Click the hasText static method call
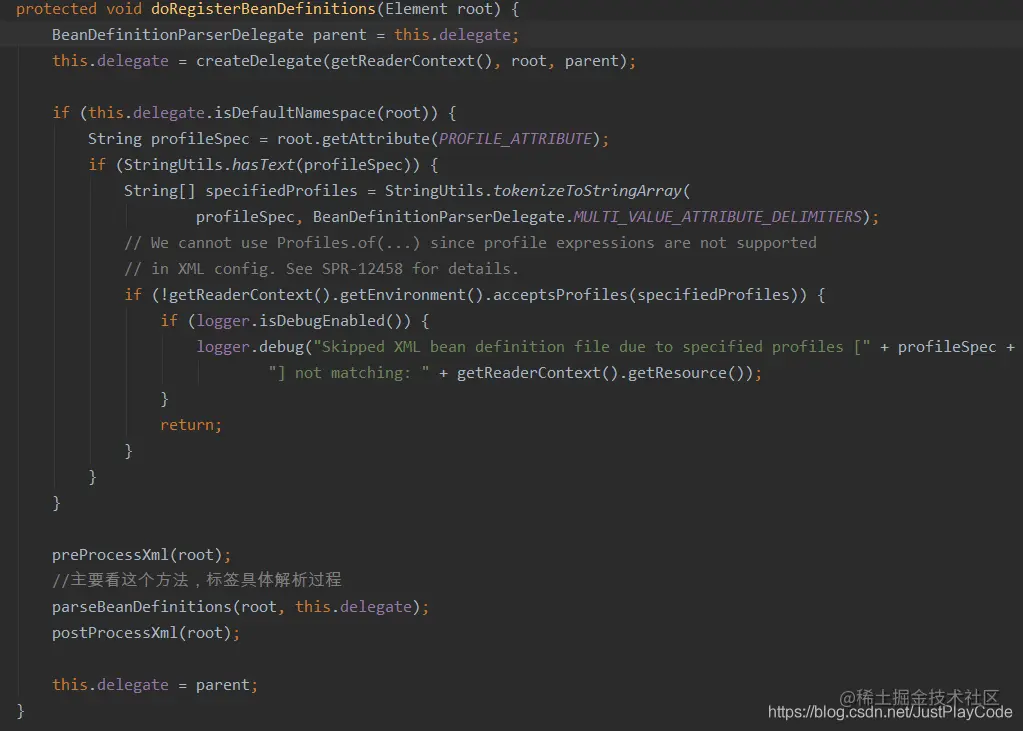Image resolution: width=1023 pixels, height=731 pixels. [x=264, y=165]
